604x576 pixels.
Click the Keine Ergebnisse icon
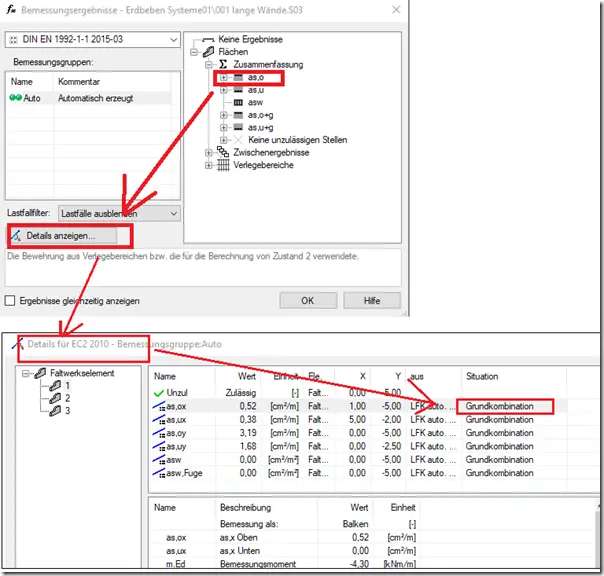tap(208, 39)
